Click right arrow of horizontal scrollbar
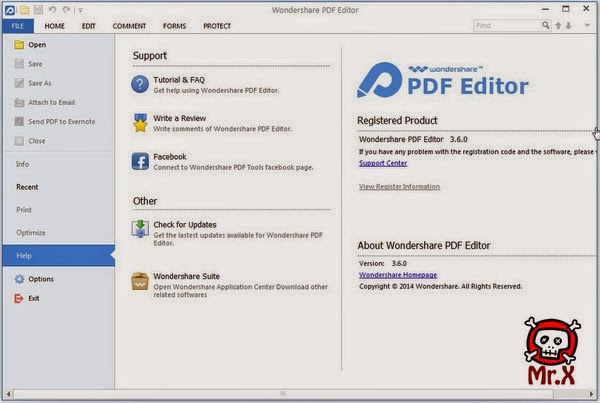 coord(592,393)
